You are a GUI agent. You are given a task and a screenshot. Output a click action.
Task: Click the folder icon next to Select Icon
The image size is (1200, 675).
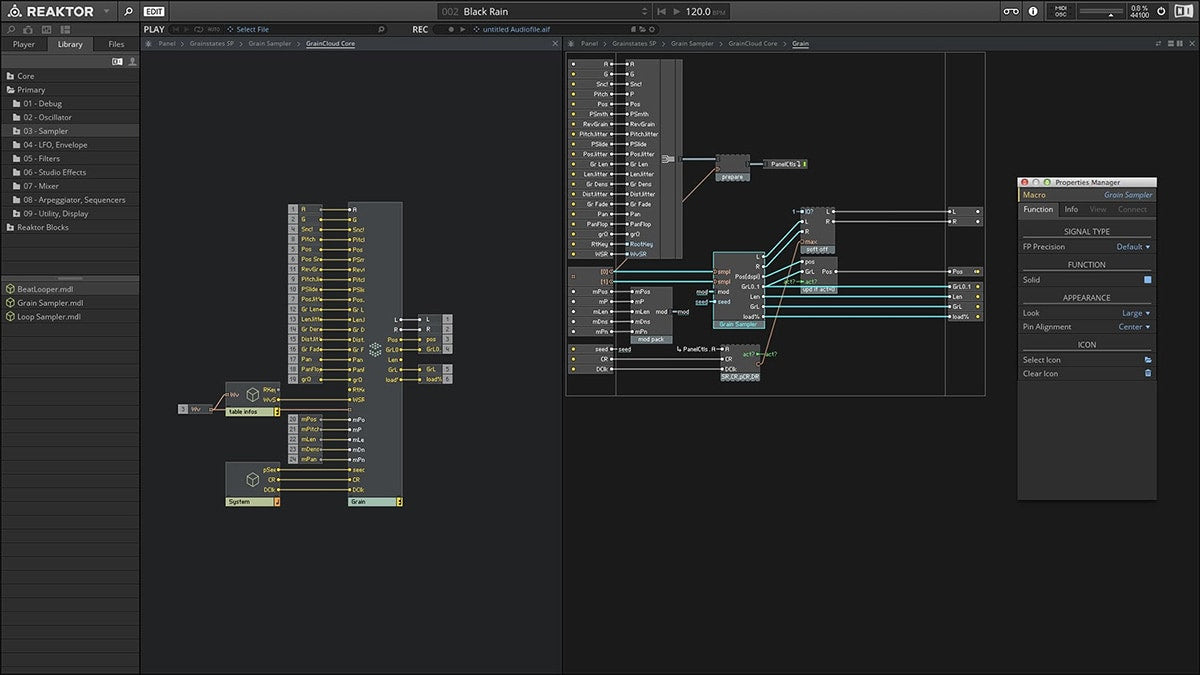[1148, 359]
